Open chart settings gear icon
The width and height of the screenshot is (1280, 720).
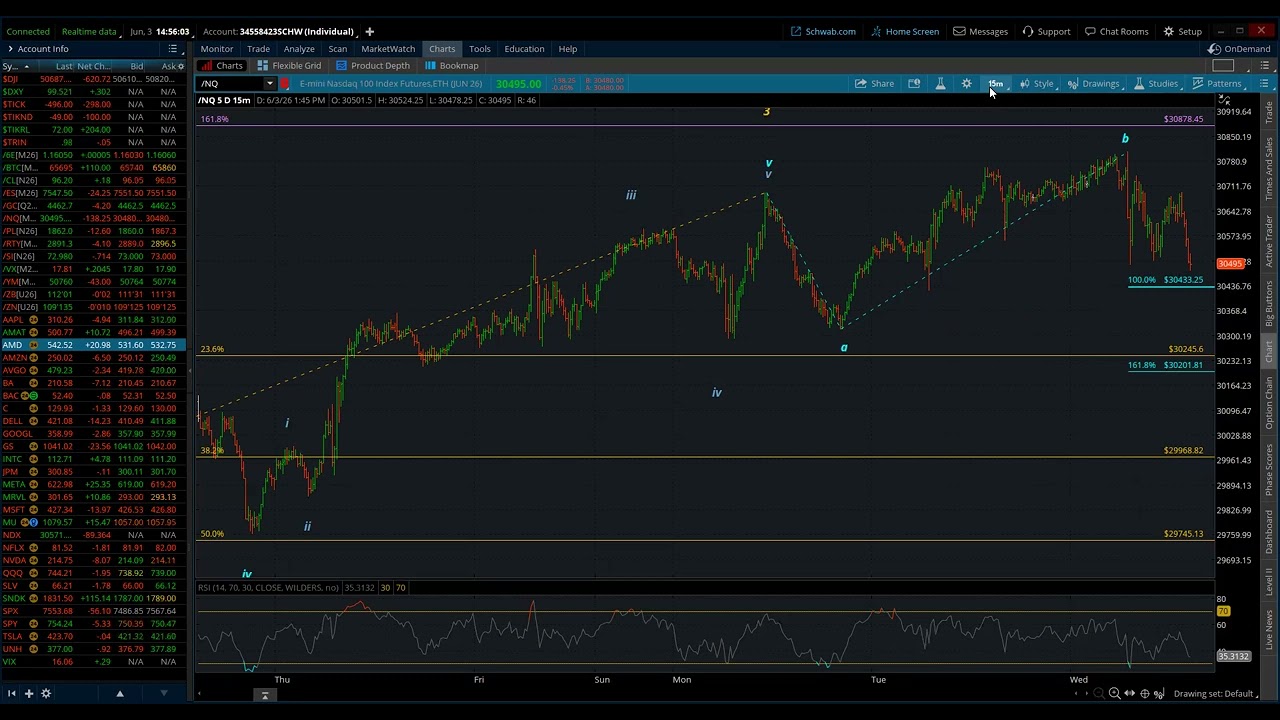(x=967, y=84)
